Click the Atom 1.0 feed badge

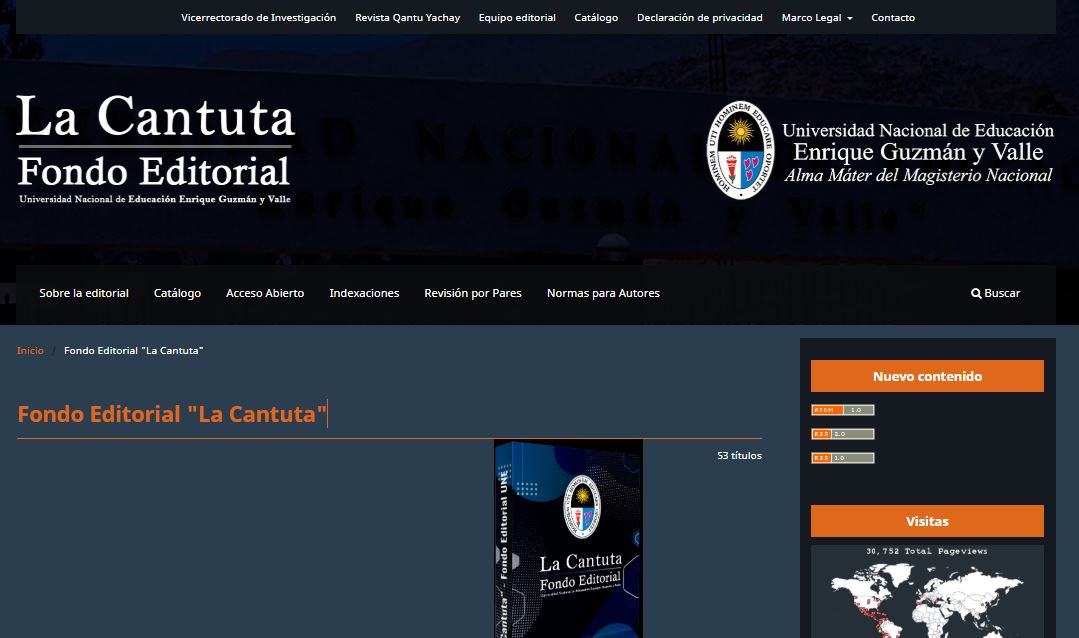pyautogui.click(x=842, y=410)
